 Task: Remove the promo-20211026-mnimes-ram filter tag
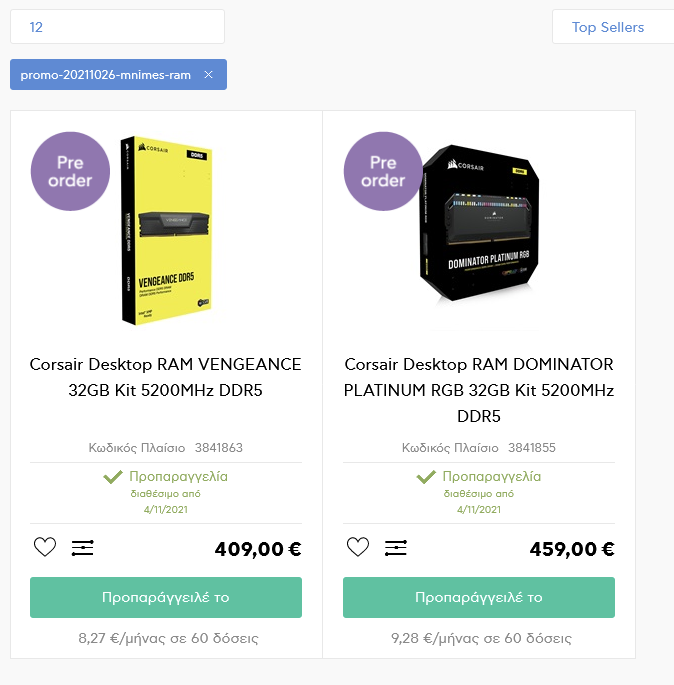click(x=208, y=75)
